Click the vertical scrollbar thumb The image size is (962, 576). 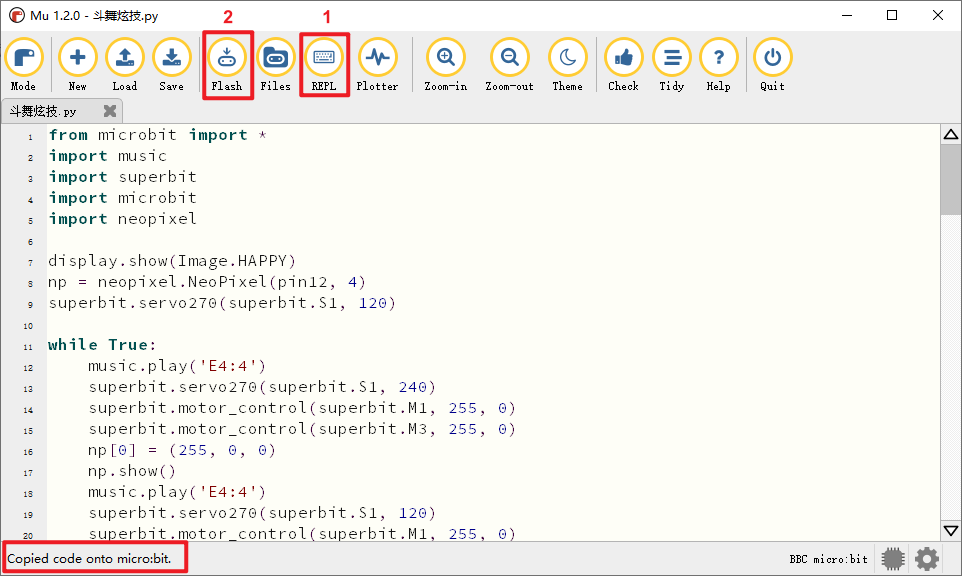click(x=951, y=180)
